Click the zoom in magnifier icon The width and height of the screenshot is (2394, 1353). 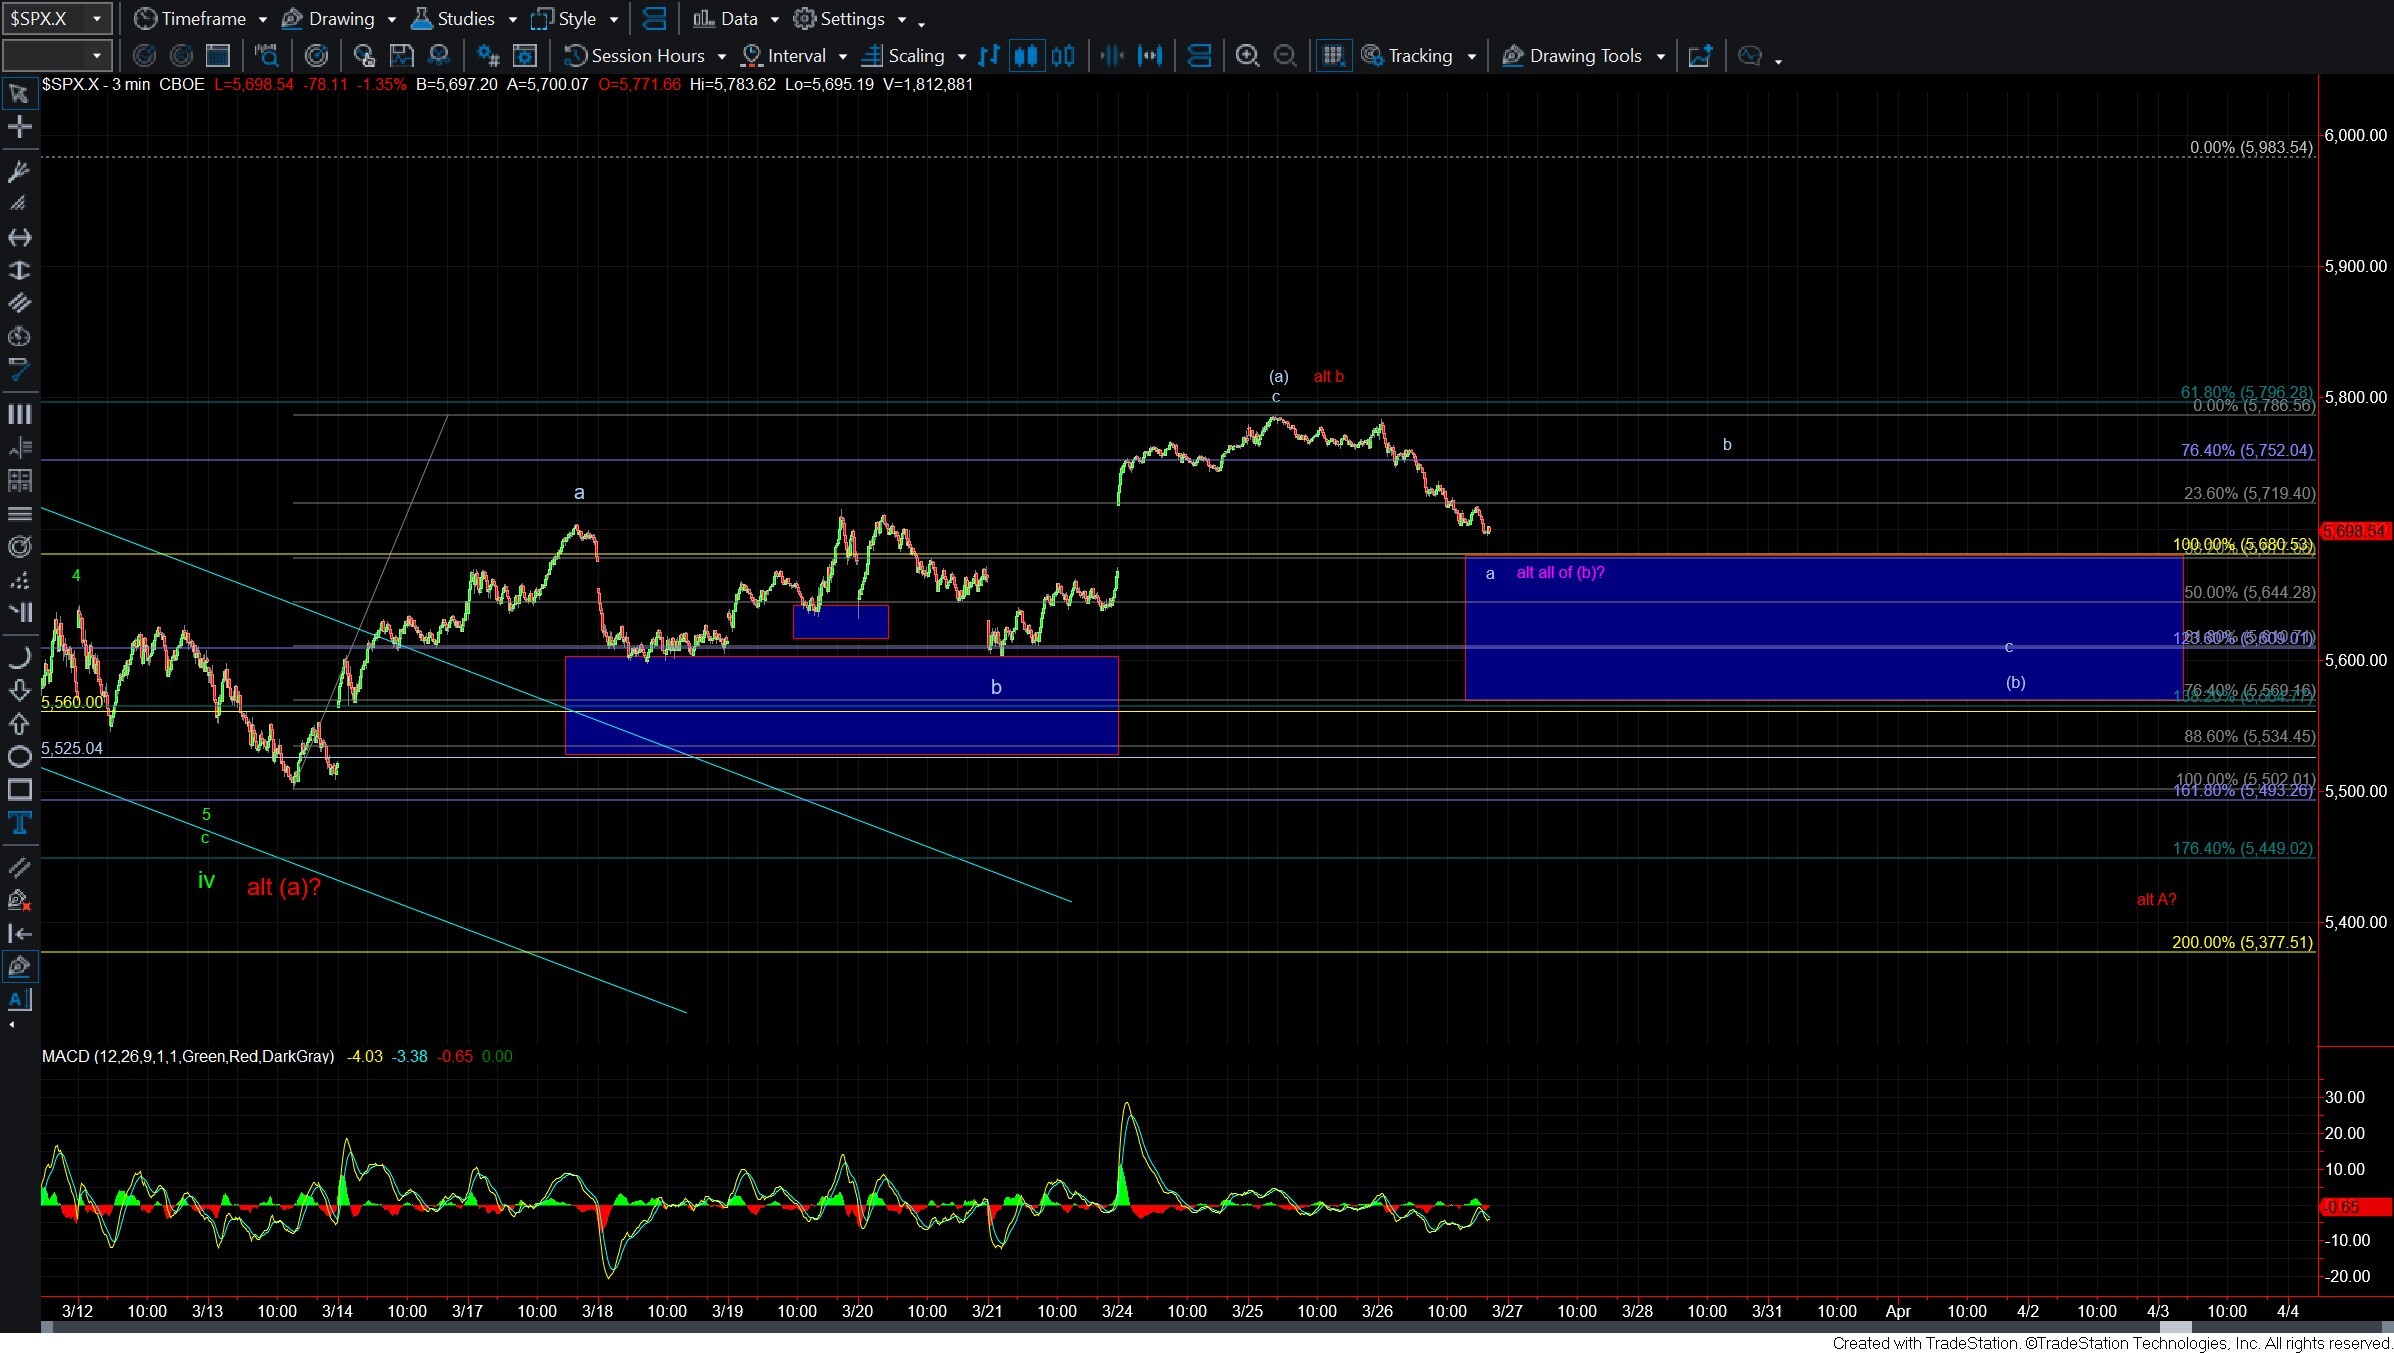pyautogui.click(x=1247, y=56)
